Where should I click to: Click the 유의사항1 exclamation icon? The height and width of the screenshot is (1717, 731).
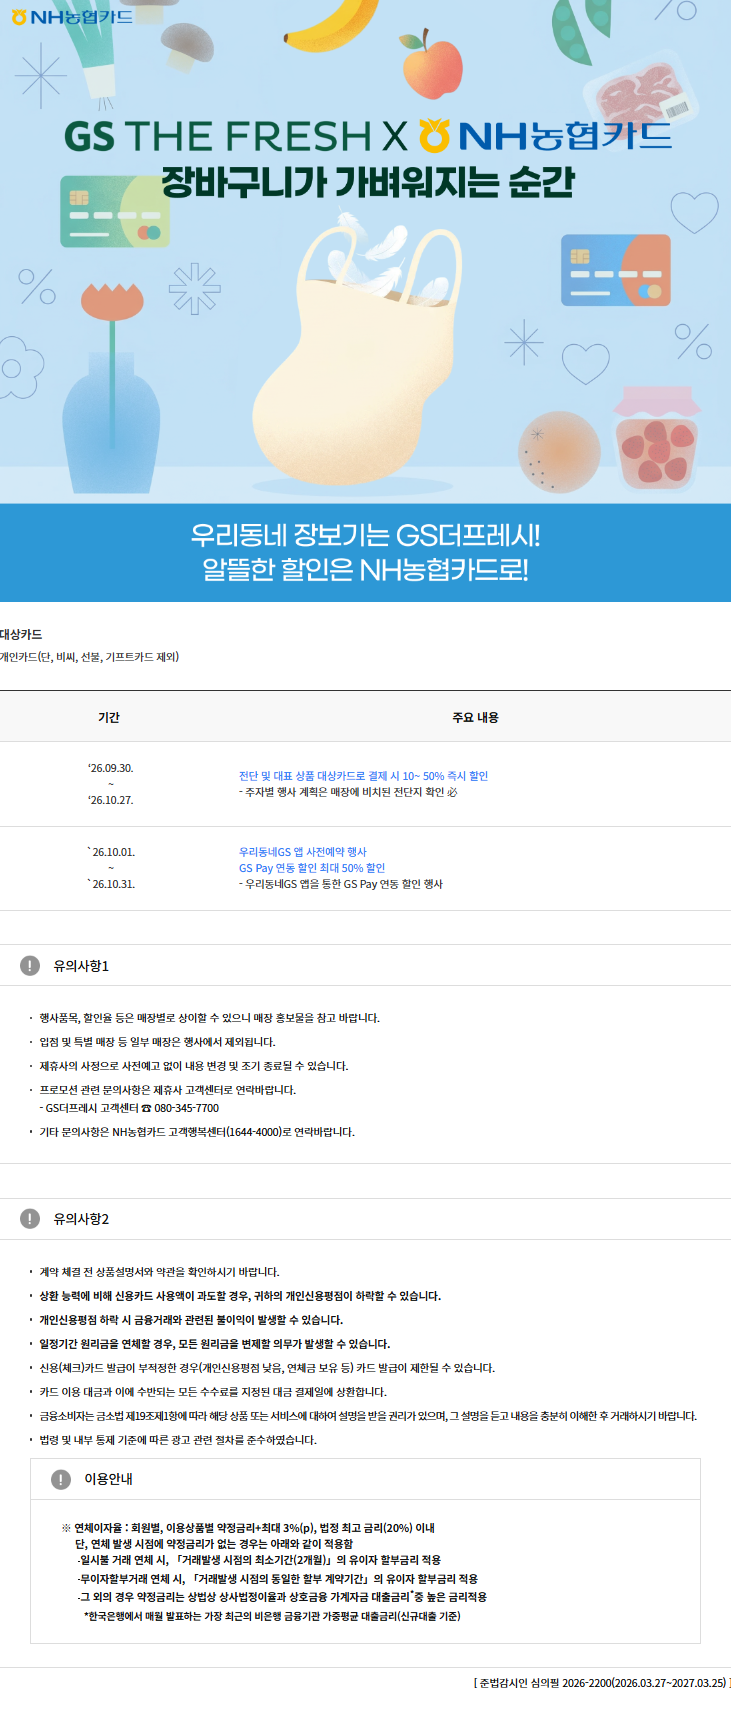(30, 965)
